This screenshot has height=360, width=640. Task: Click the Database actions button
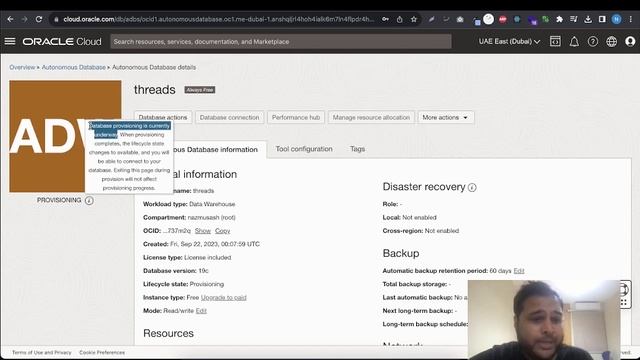coord(163,118)
